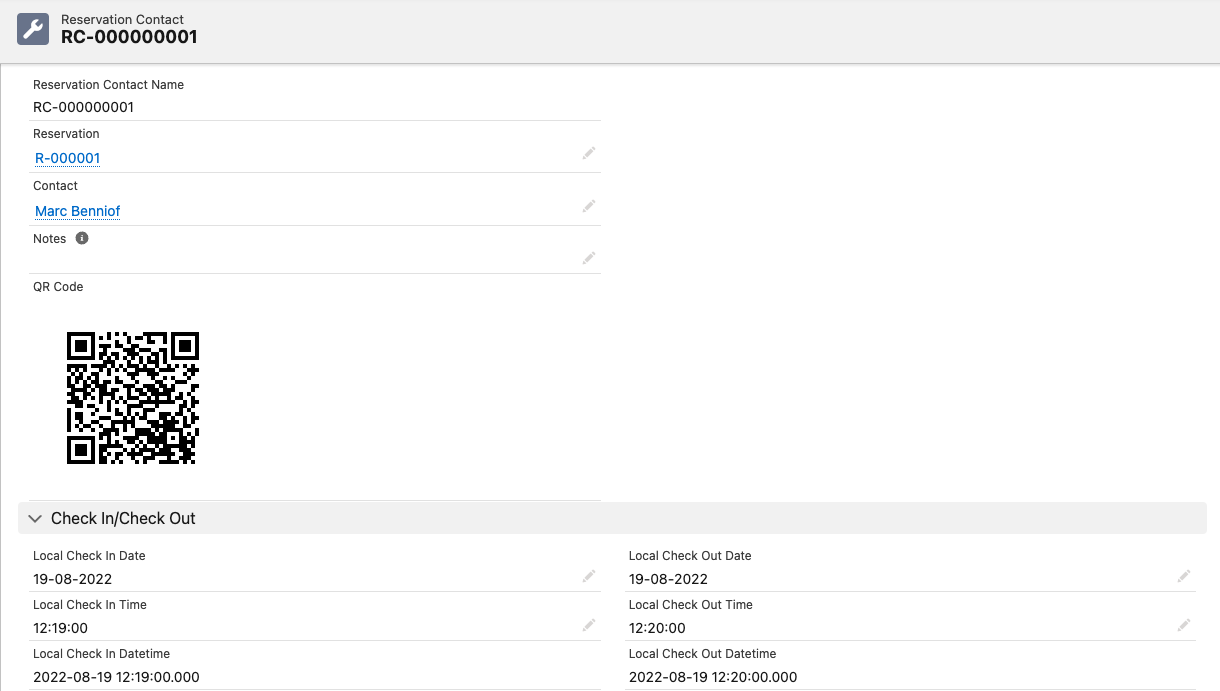Click pencil icon for Local Check Out Time

(x=1183, y=625)
